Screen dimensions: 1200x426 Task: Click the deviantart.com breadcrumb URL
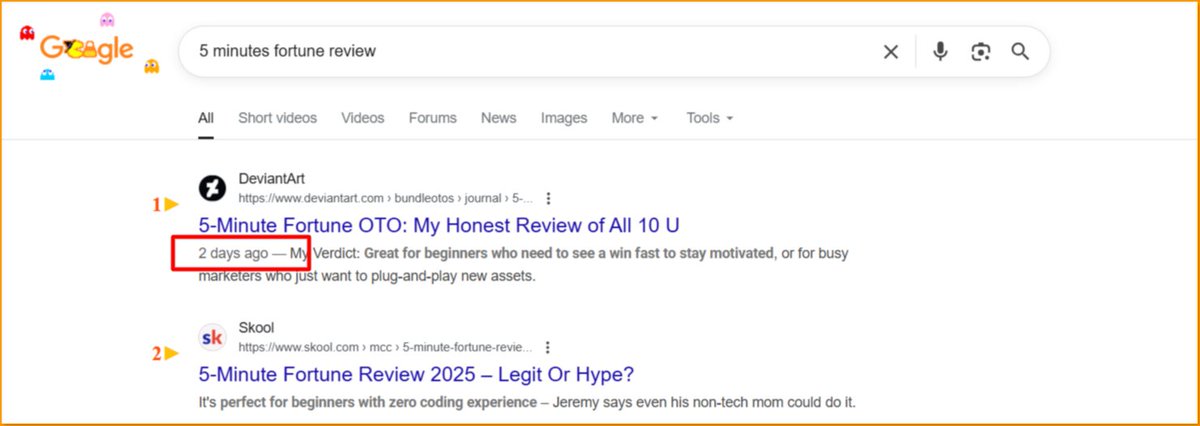386,198
